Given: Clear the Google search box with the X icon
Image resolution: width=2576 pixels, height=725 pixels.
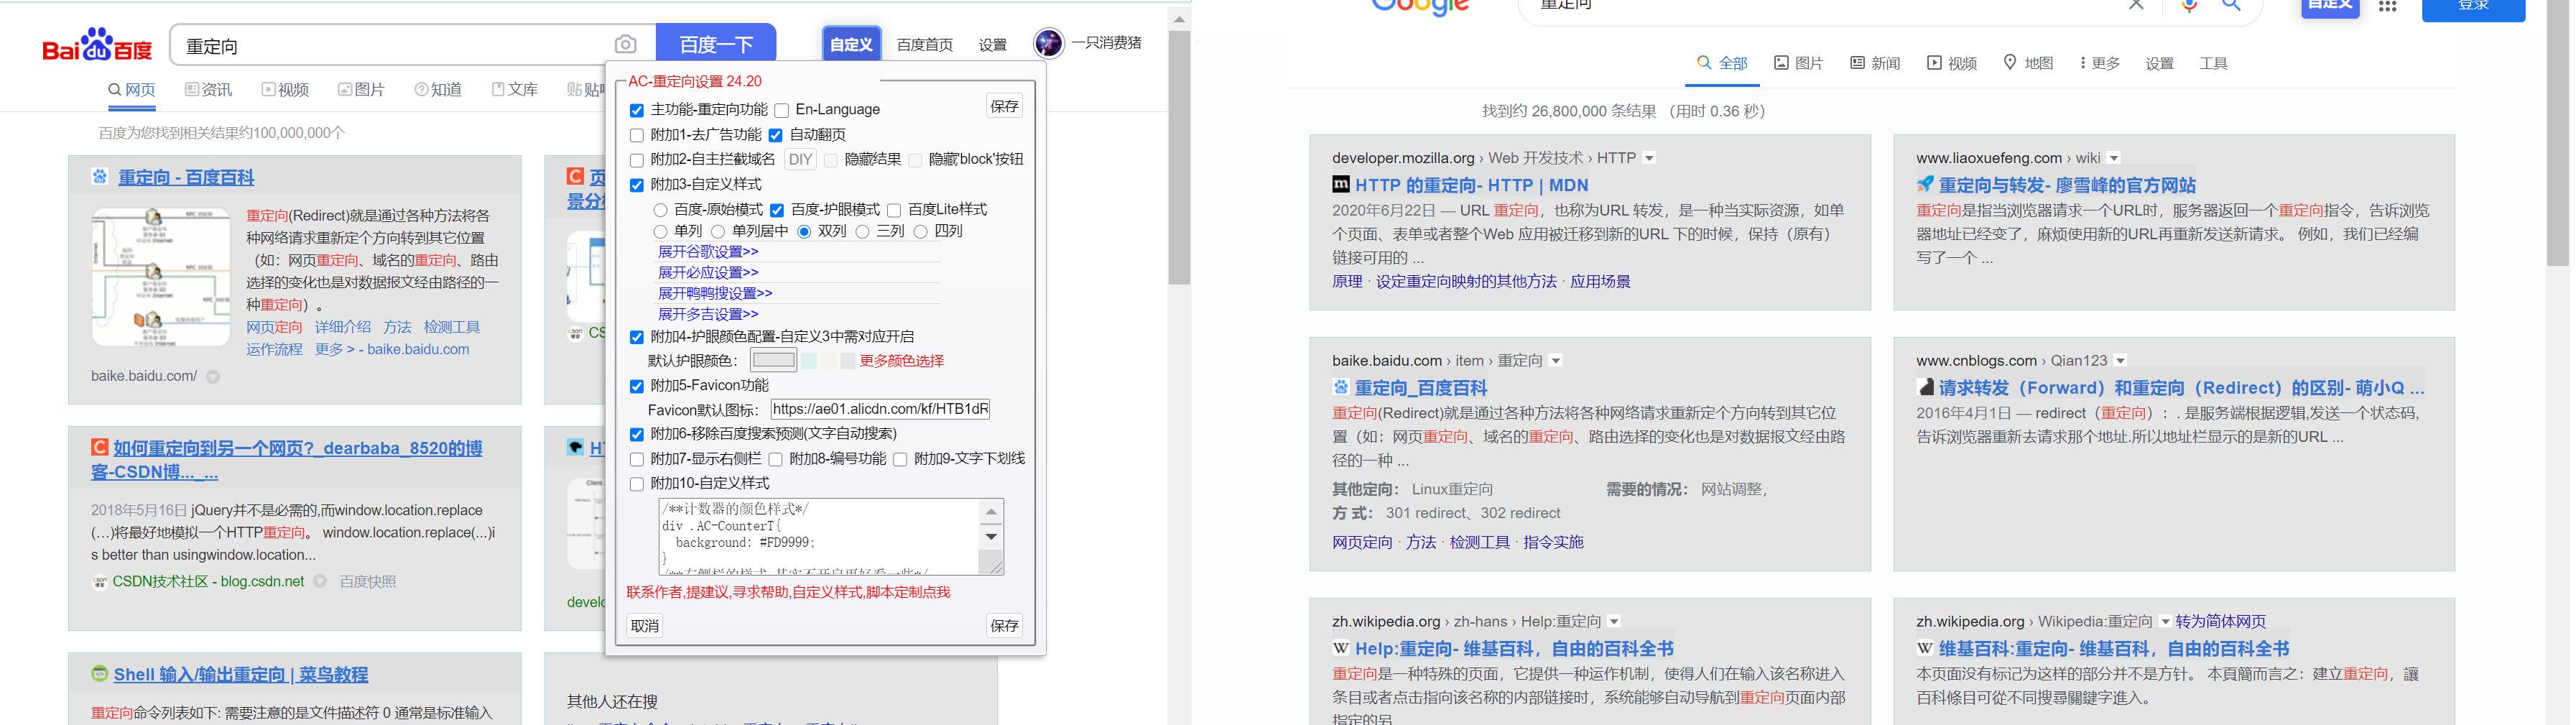Looking at the screenshot, I should [x=2136, y=5].
